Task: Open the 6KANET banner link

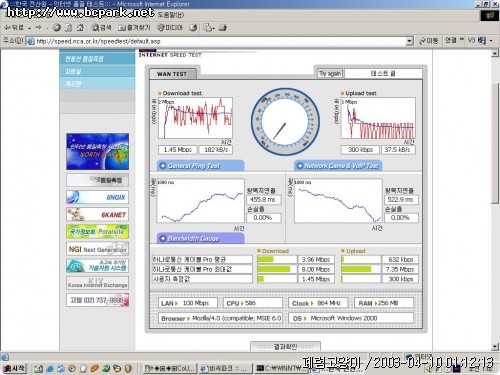Action: tap(97, 214)
